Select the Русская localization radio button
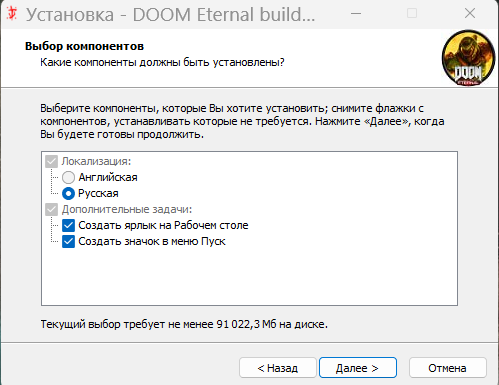This screenshot has width=499, height=385. (x=68, y=193)
